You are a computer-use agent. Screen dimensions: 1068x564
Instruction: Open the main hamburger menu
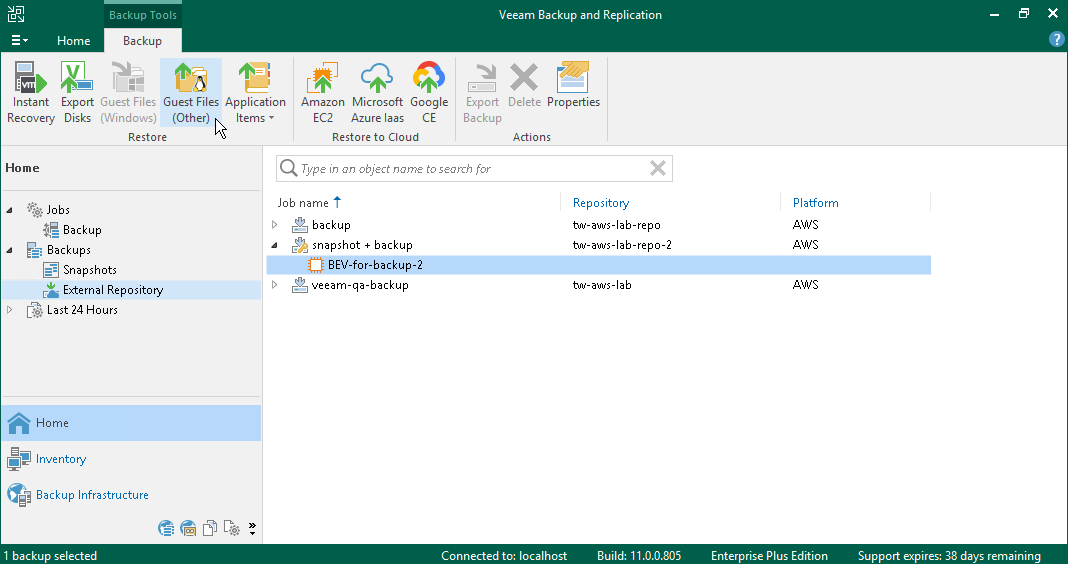19,41
